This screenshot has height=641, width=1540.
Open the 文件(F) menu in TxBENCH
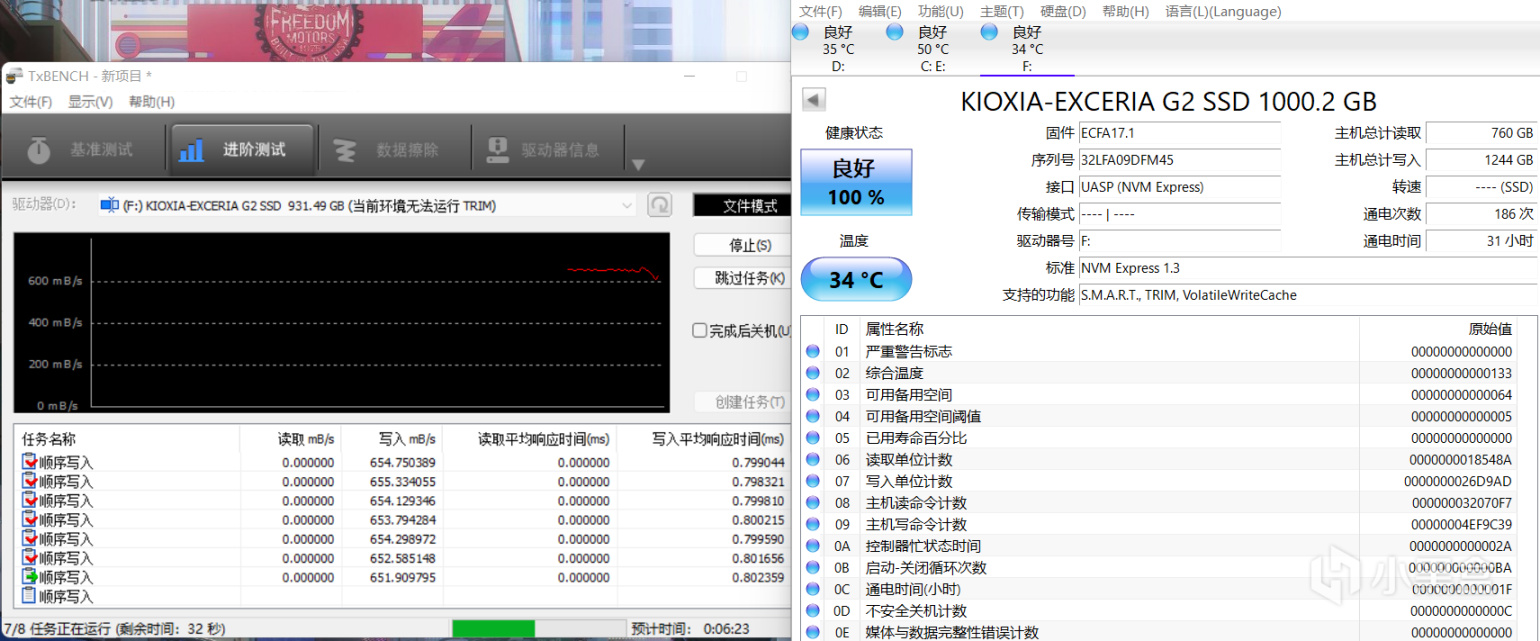point(31,102)
